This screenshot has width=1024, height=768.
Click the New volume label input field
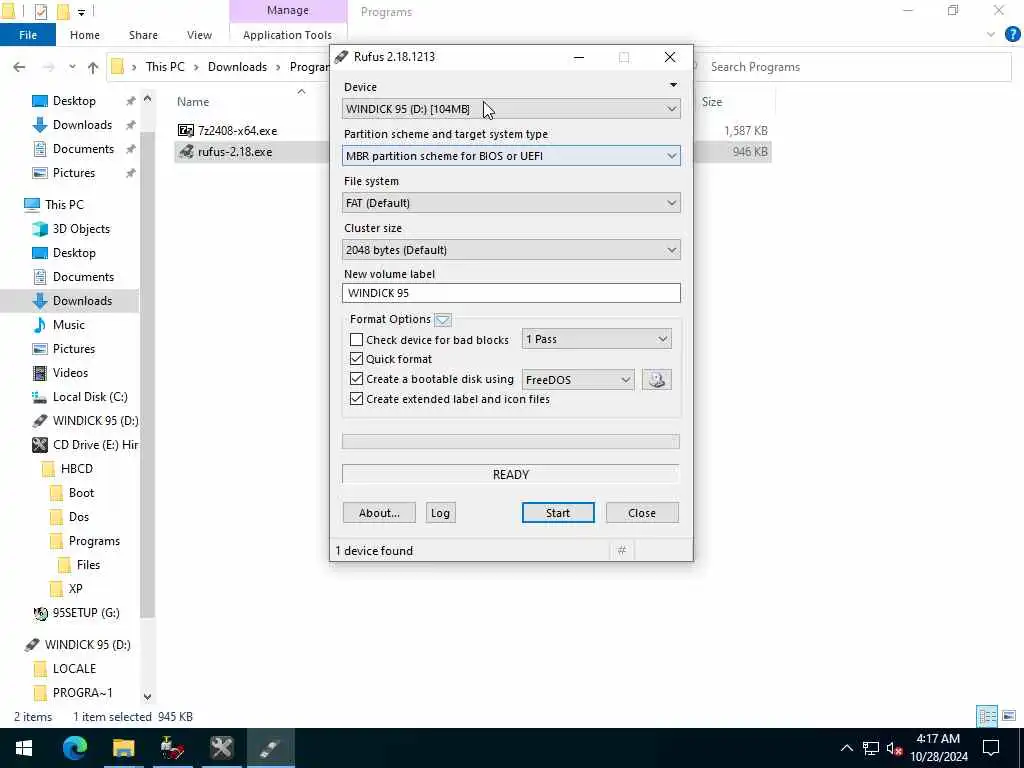pyautogui.click(x=511, y=293)
